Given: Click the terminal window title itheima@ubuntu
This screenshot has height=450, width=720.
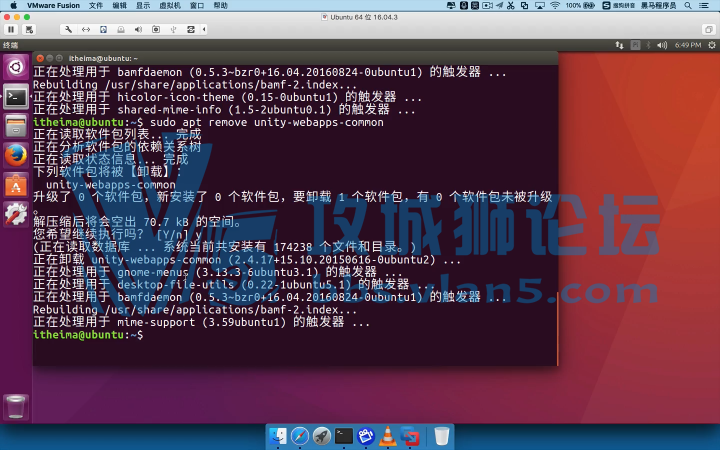Looking at the screenshot, I should click(103, 58).
